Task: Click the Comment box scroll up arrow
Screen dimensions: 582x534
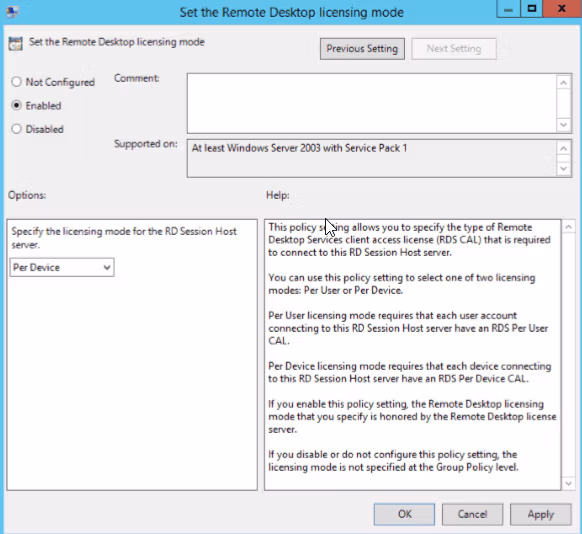Action: (x=563, y=82)
